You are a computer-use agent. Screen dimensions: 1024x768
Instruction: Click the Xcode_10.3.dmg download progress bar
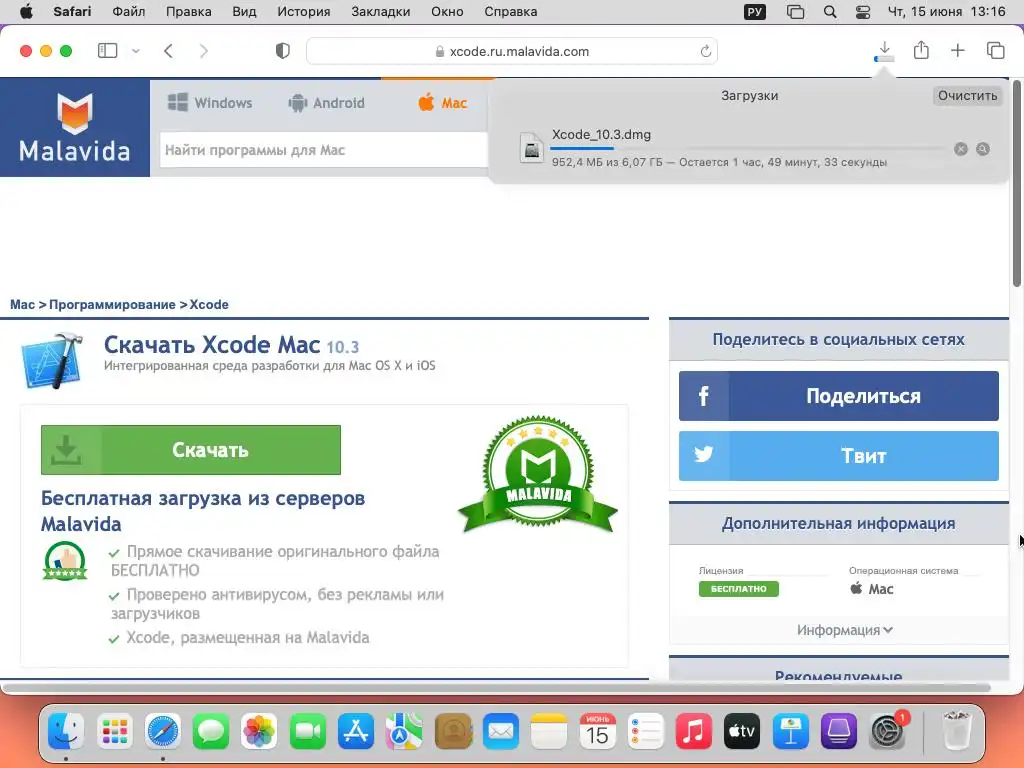pos(748,149)
